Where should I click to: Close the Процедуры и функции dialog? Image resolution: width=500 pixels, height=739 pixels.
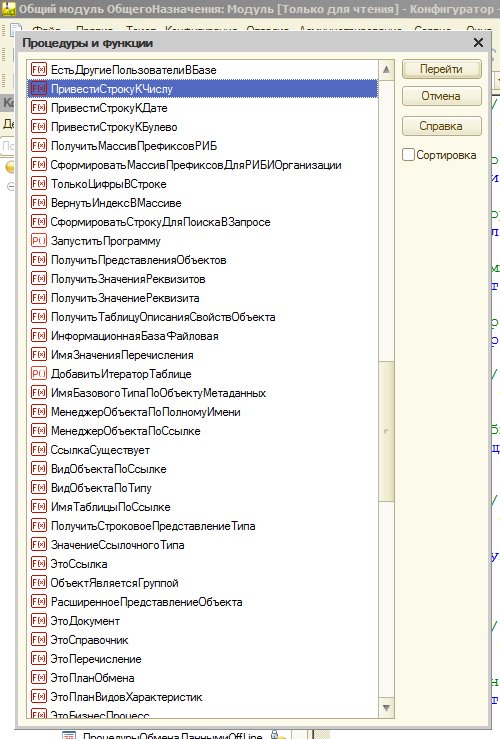(x=478, y=43)
